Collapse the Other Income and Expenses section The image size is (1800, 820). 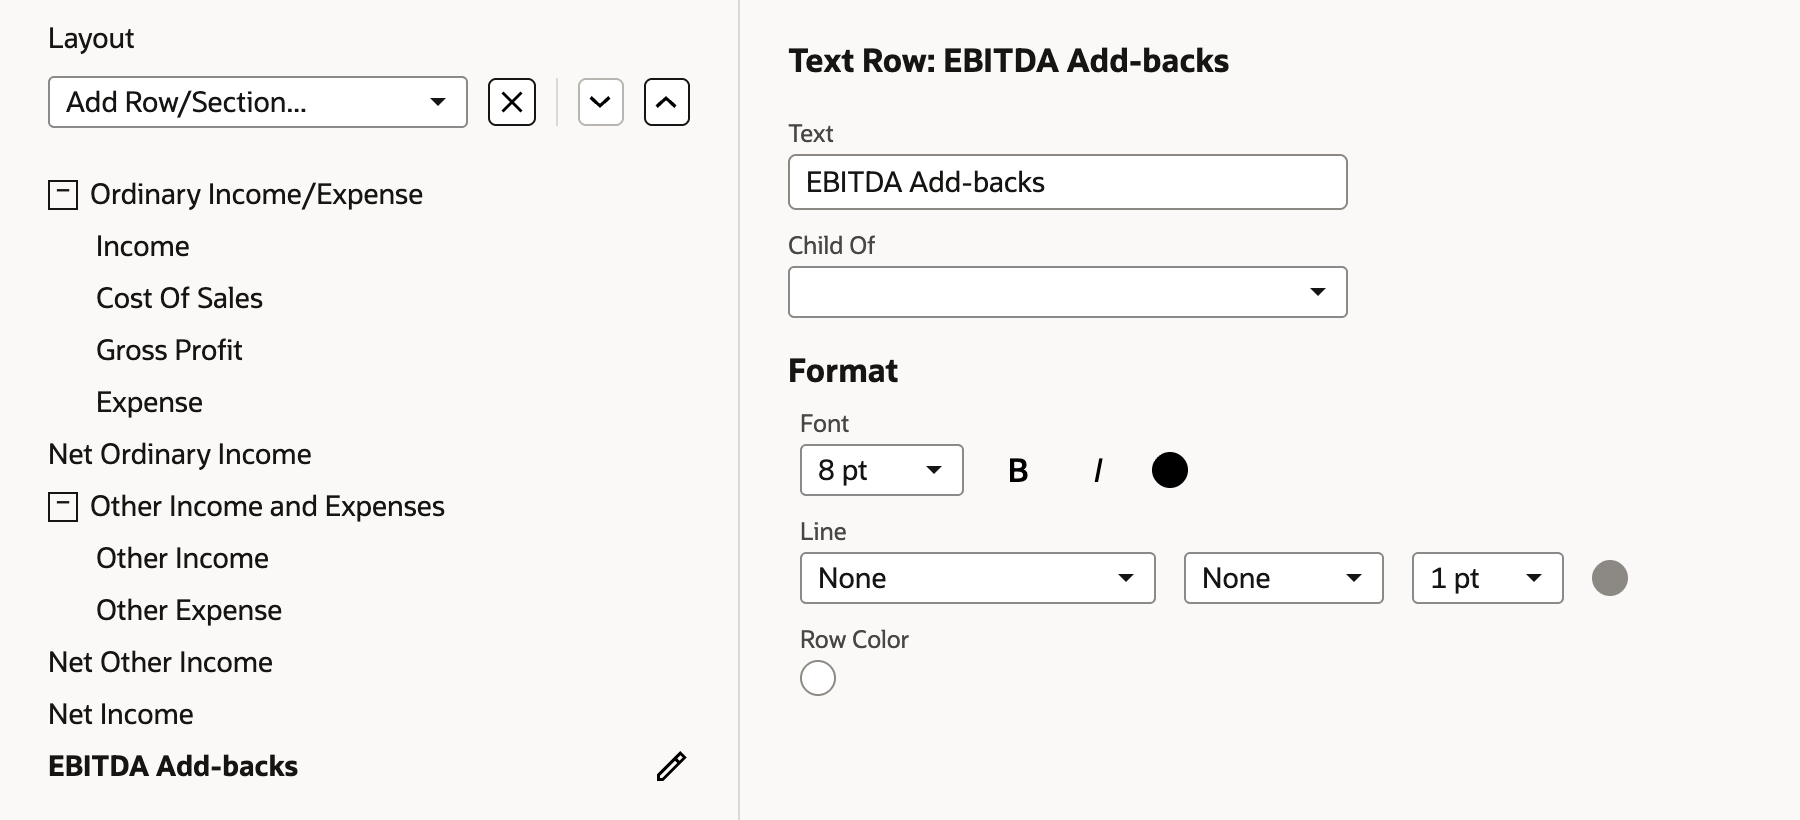(63, 506)
